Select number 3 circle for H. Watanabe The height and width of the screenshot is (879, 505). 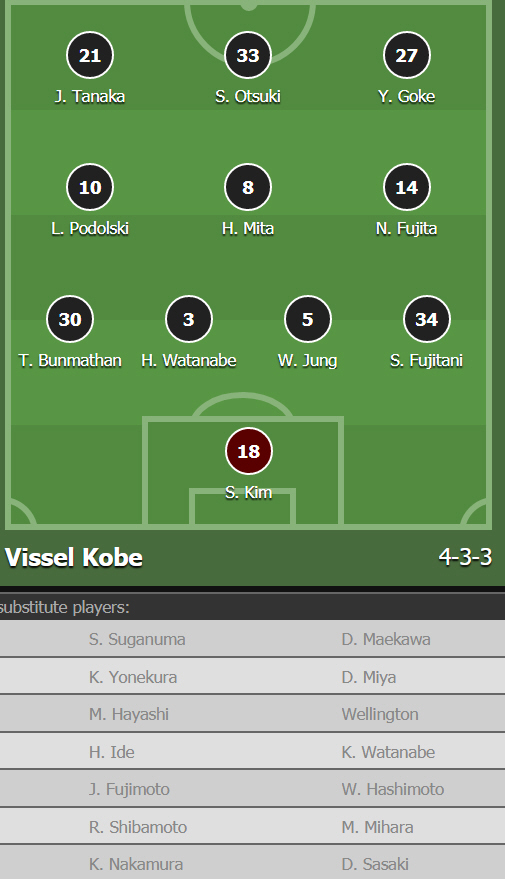tap(189, 319)
